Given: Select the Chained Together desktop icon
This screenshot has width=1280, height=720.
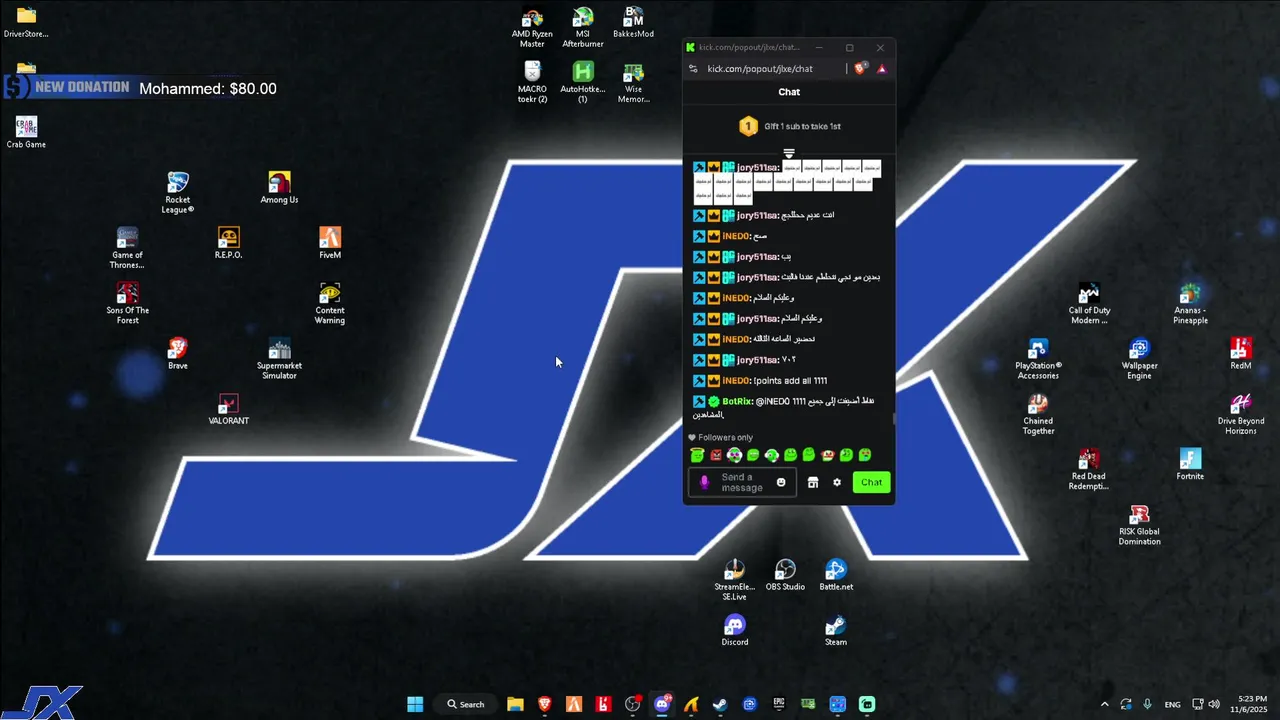Looking at the screenshot, I should tap(1038, 413).
